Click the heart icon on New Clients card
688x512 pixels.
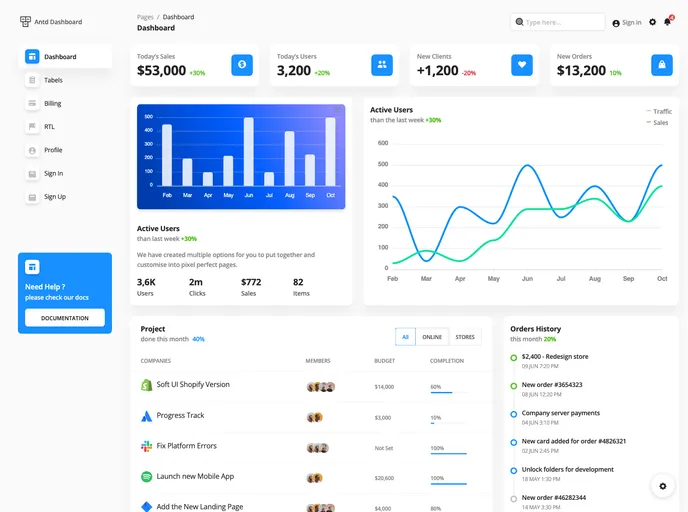pos(521,65)
